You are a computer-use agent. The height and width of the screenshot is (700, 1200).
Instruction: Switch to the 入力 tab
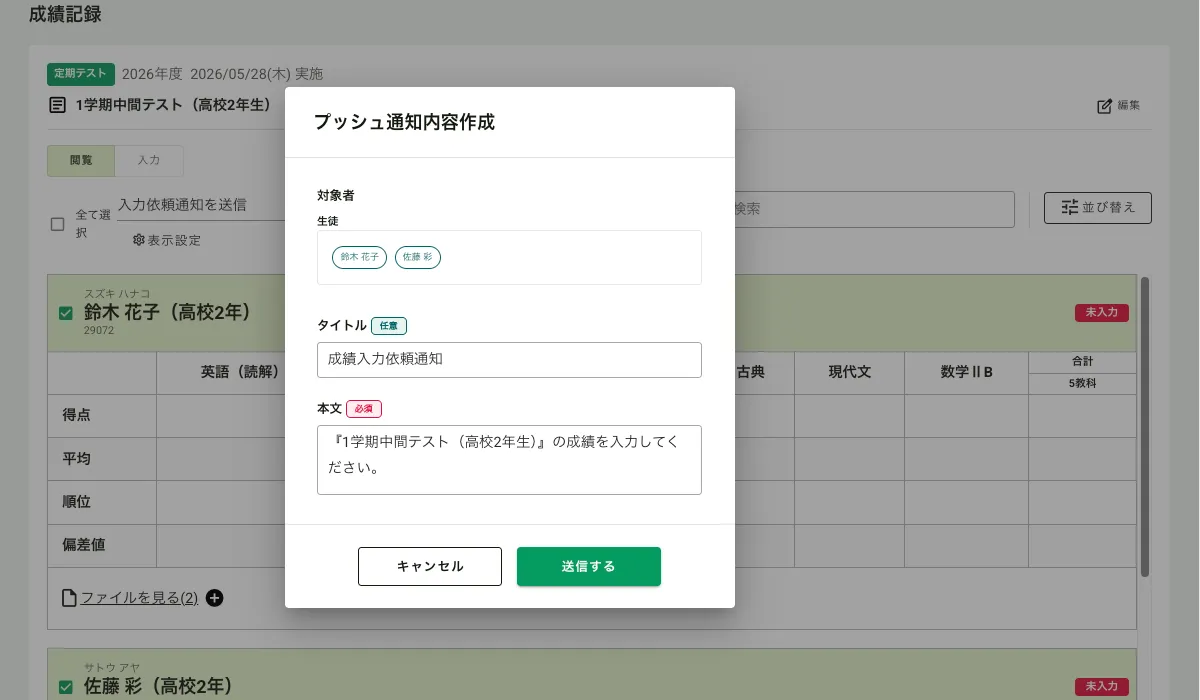149,160
